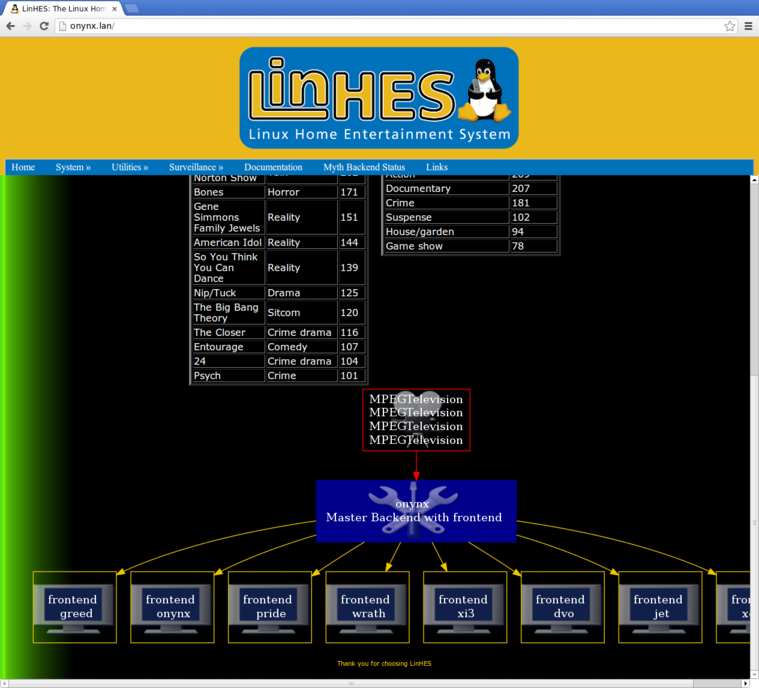Expand the Utilities » menu
This screenshot has width=759, height=688.
130,167
